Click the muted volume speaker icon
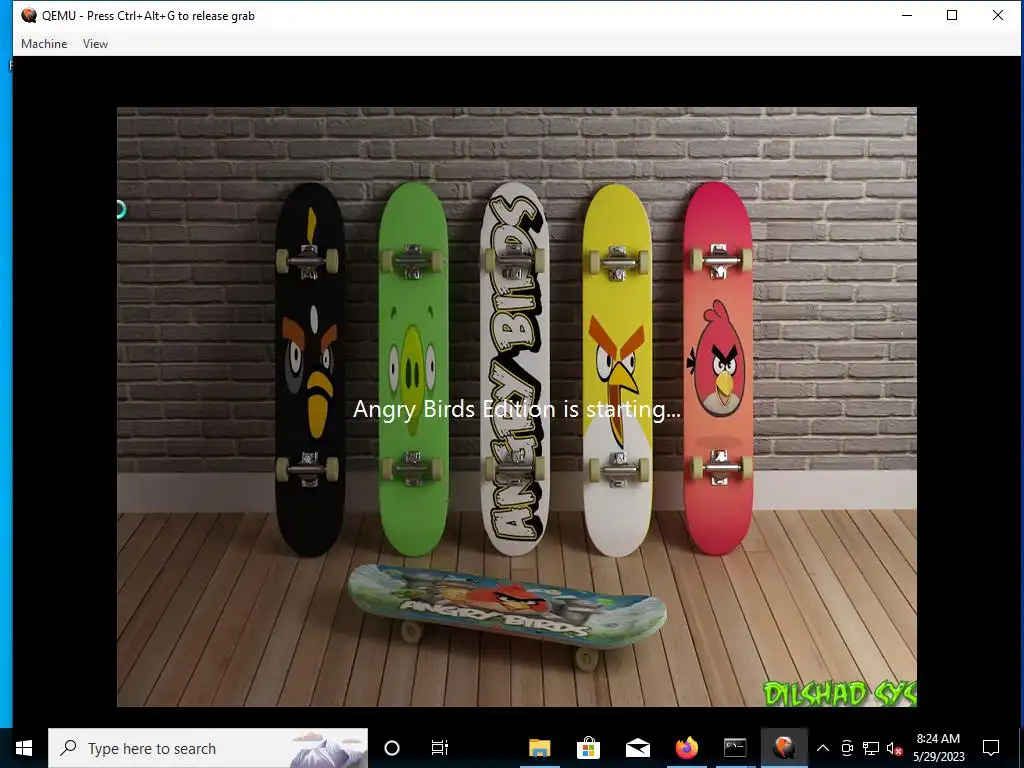The width and height of the screenshot is (1024, 768). click(x=894, y=748)
